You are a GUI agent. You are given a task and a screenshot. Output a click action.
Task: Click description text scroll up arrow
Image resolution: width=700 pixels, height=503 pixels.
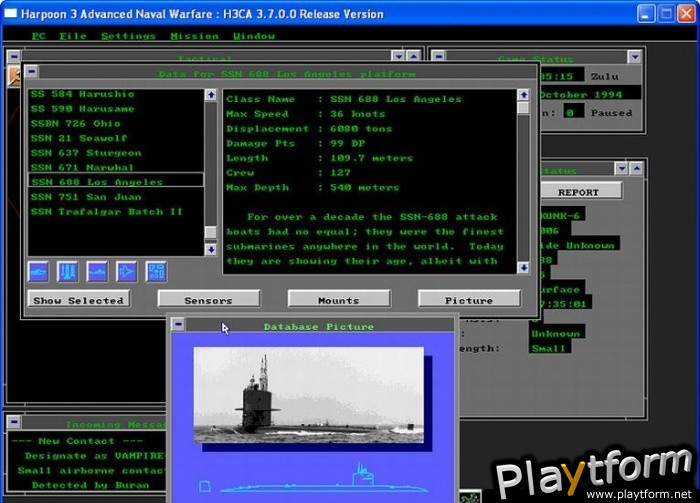click(524, 95)
